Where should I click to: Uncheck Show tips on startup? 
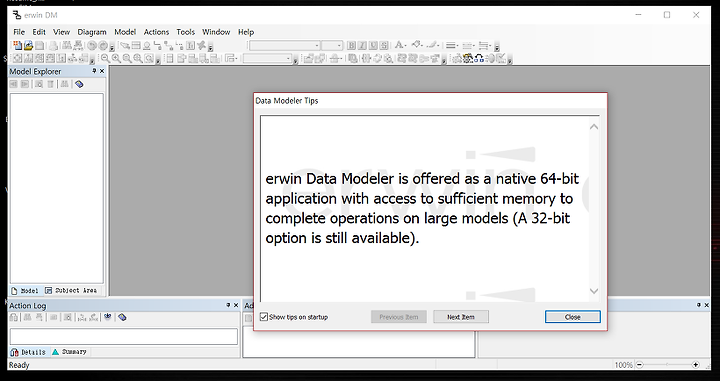click(264, 317)
